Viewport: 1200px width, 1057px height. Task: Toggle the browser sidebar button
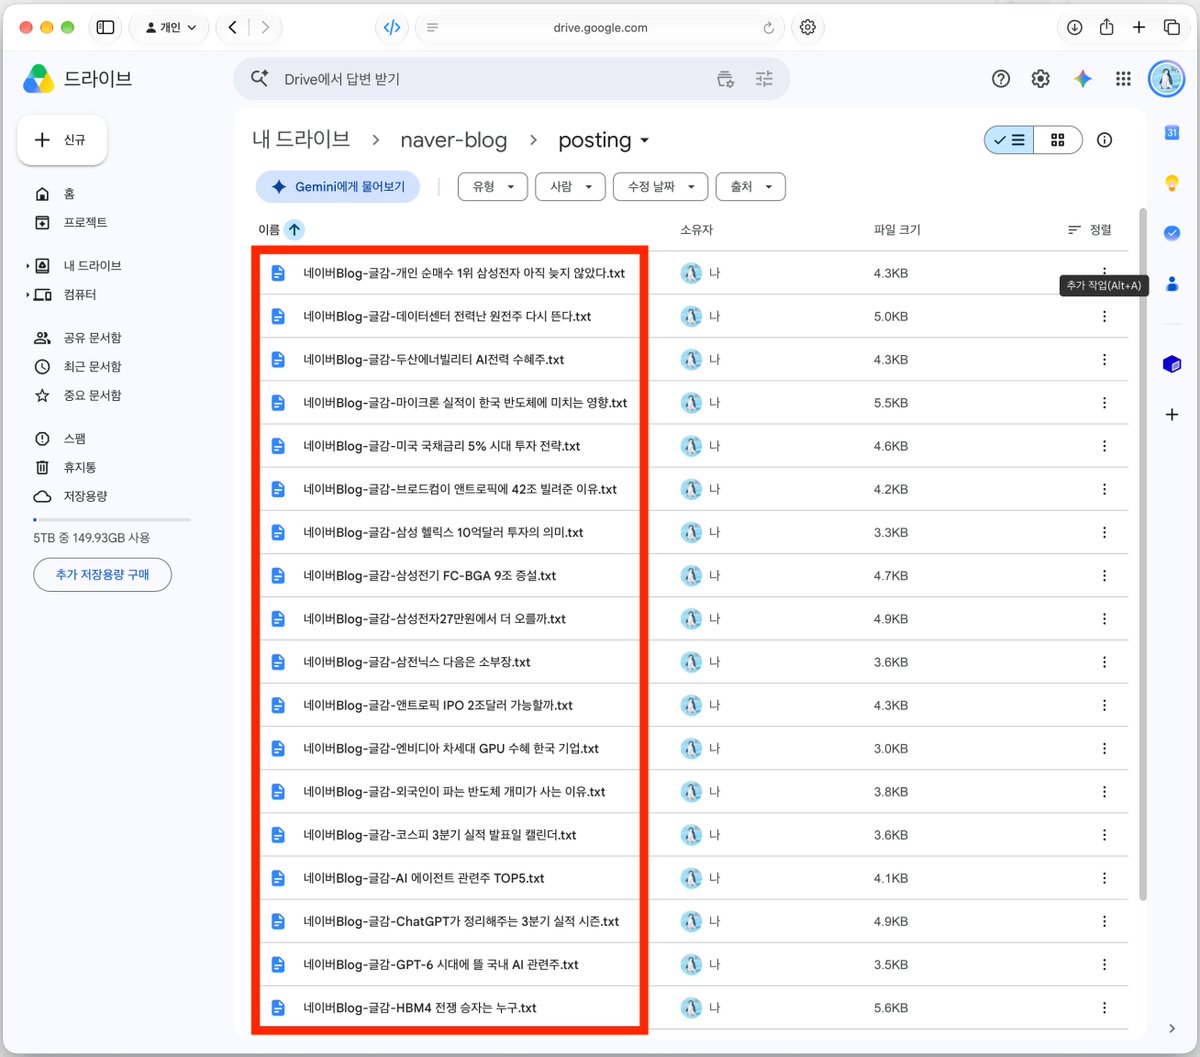pos(105,28)
